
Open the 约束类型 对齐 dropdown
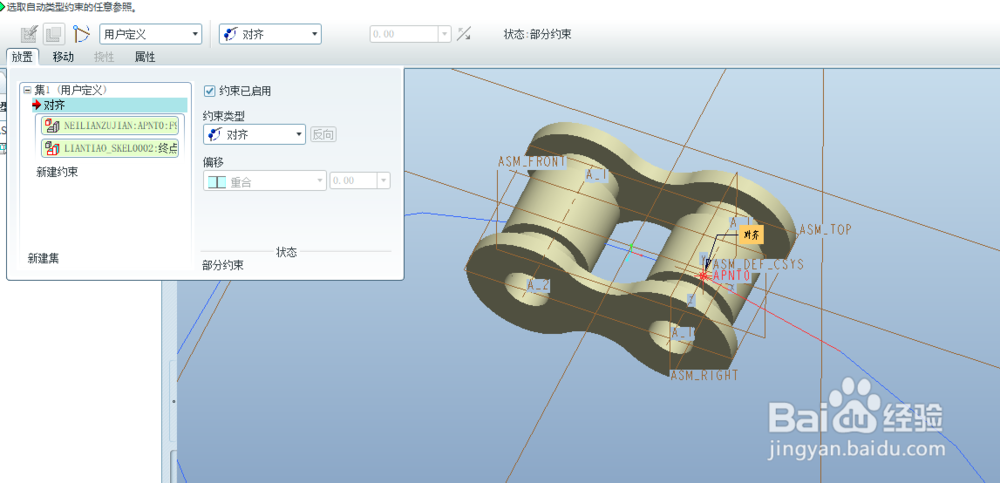coord(254,135)
